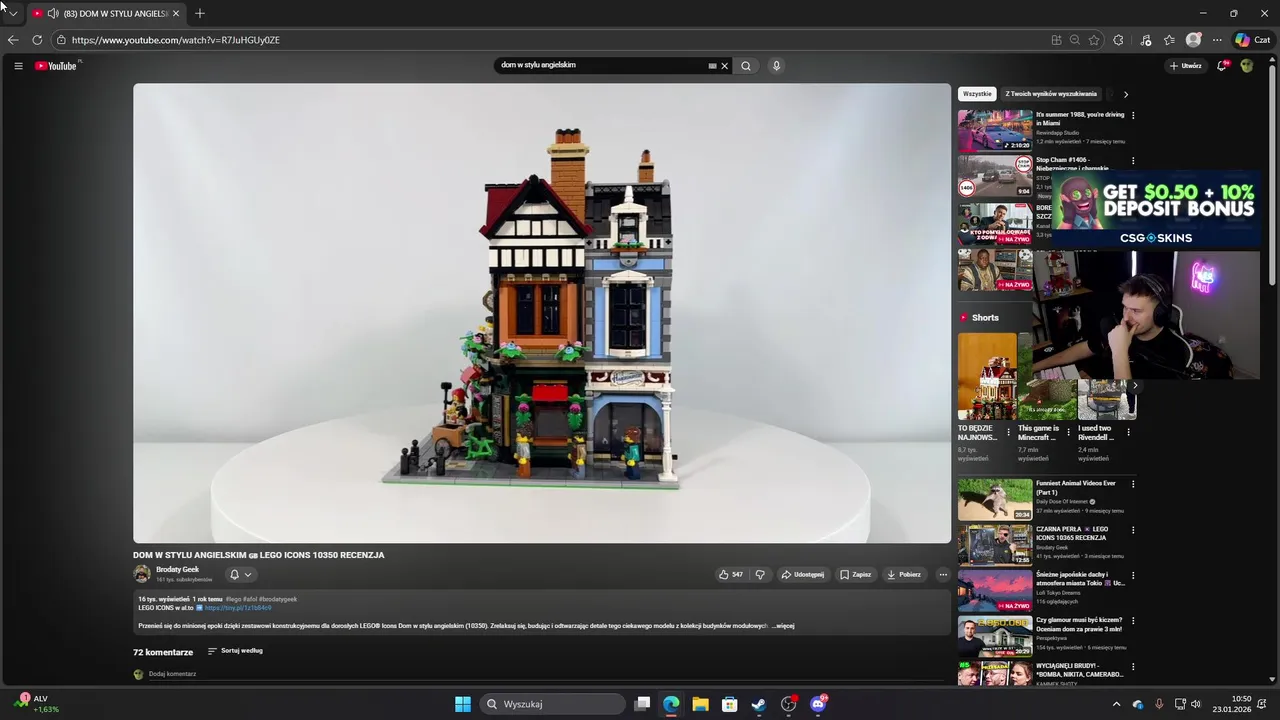1280x720 pixels.
Task: Open YouTube notifications bell
Action: click(x=1222, y=66)
